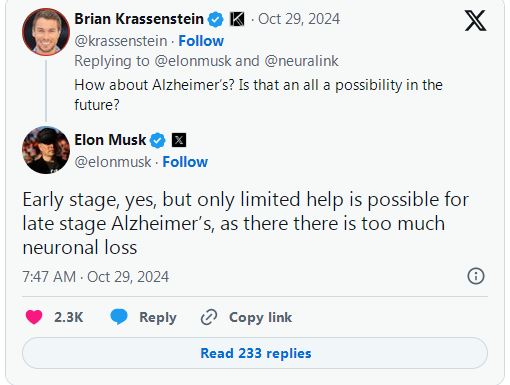Screen dimensions: 510x385
Task: Click the Copy link text
Action: pyautogui.click(x=260, y=317)
